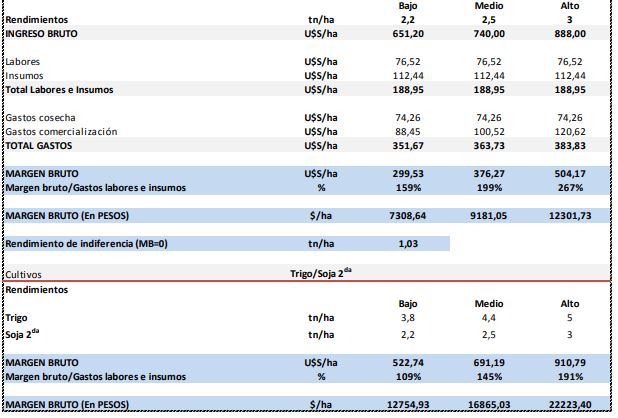Click the Total Labores e Insumos label
This screenshot has height=418, width=618.
click(x=59, y=89)
